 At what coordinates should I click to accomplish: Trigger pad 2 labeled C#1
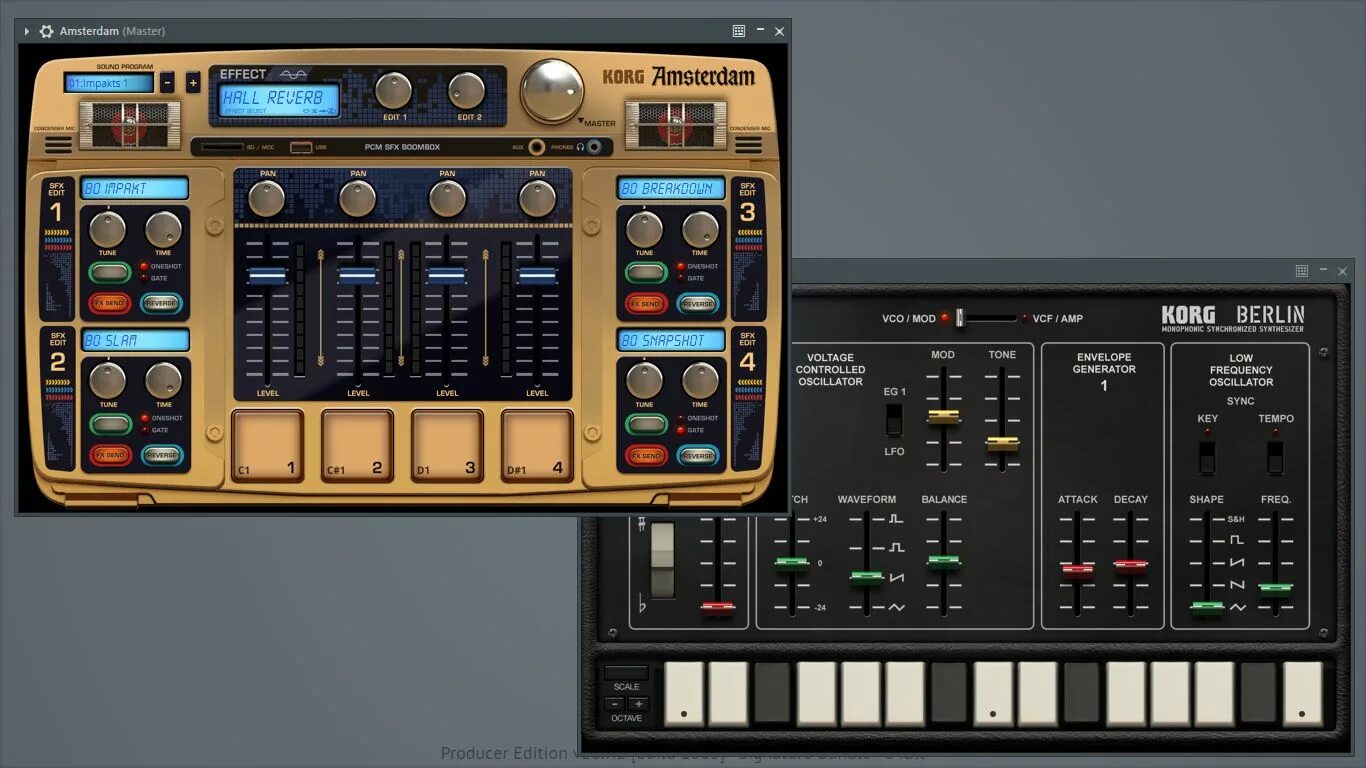click(x=358, y=445)
